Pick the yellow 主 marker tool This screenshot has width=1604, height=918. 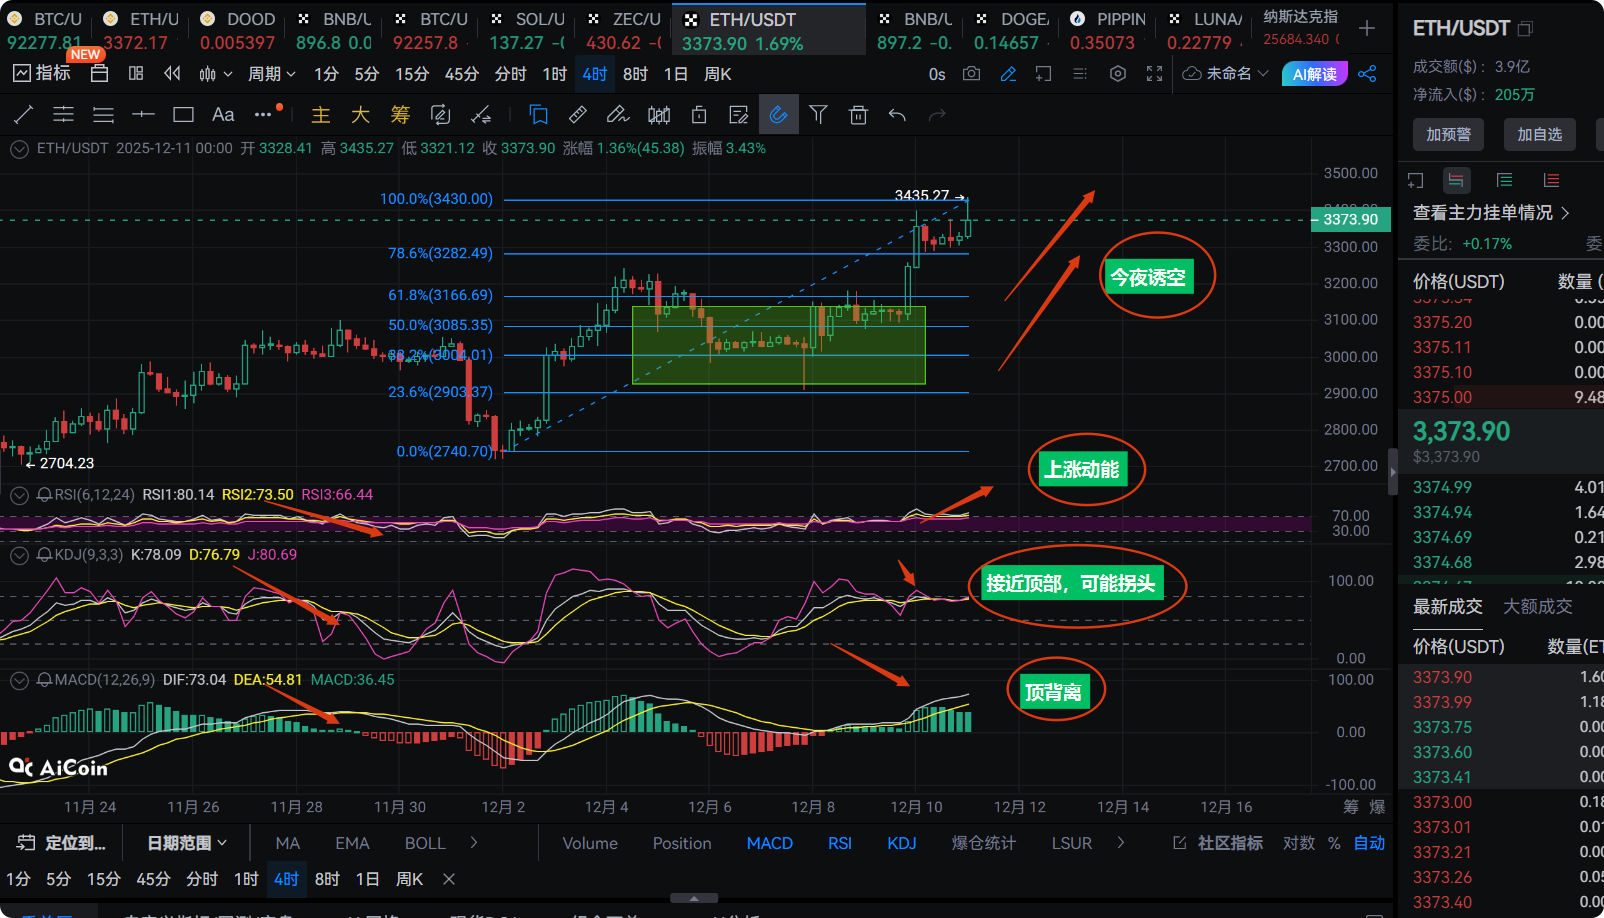(x=320, y=115)
